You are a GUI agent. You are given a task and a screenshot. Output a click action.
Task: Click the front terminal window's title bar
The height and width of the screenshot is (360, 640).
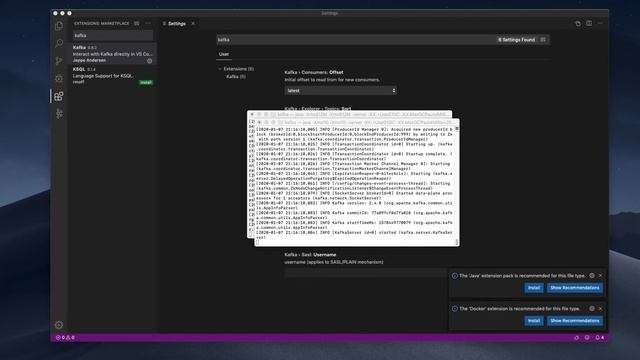click(357, 122)
